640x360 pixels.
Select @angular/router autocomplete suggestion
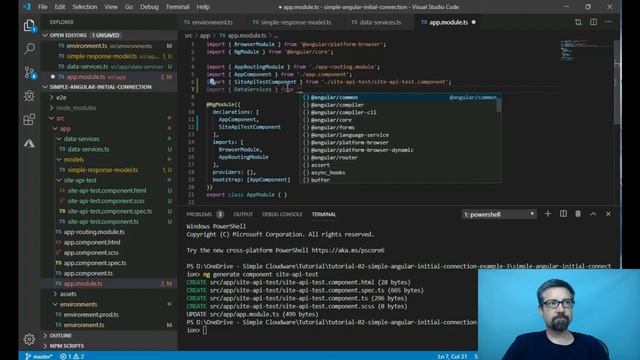401,158
